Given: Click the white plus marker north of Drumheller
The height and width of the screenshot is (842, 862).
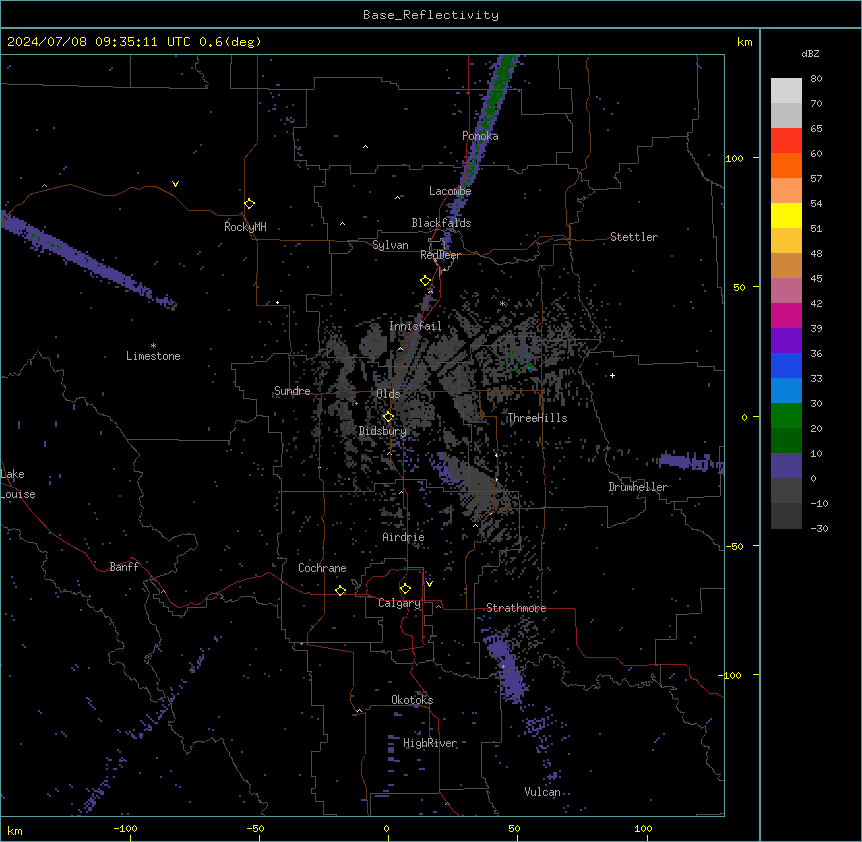Looking at the screenshot, I should (612, 375).
